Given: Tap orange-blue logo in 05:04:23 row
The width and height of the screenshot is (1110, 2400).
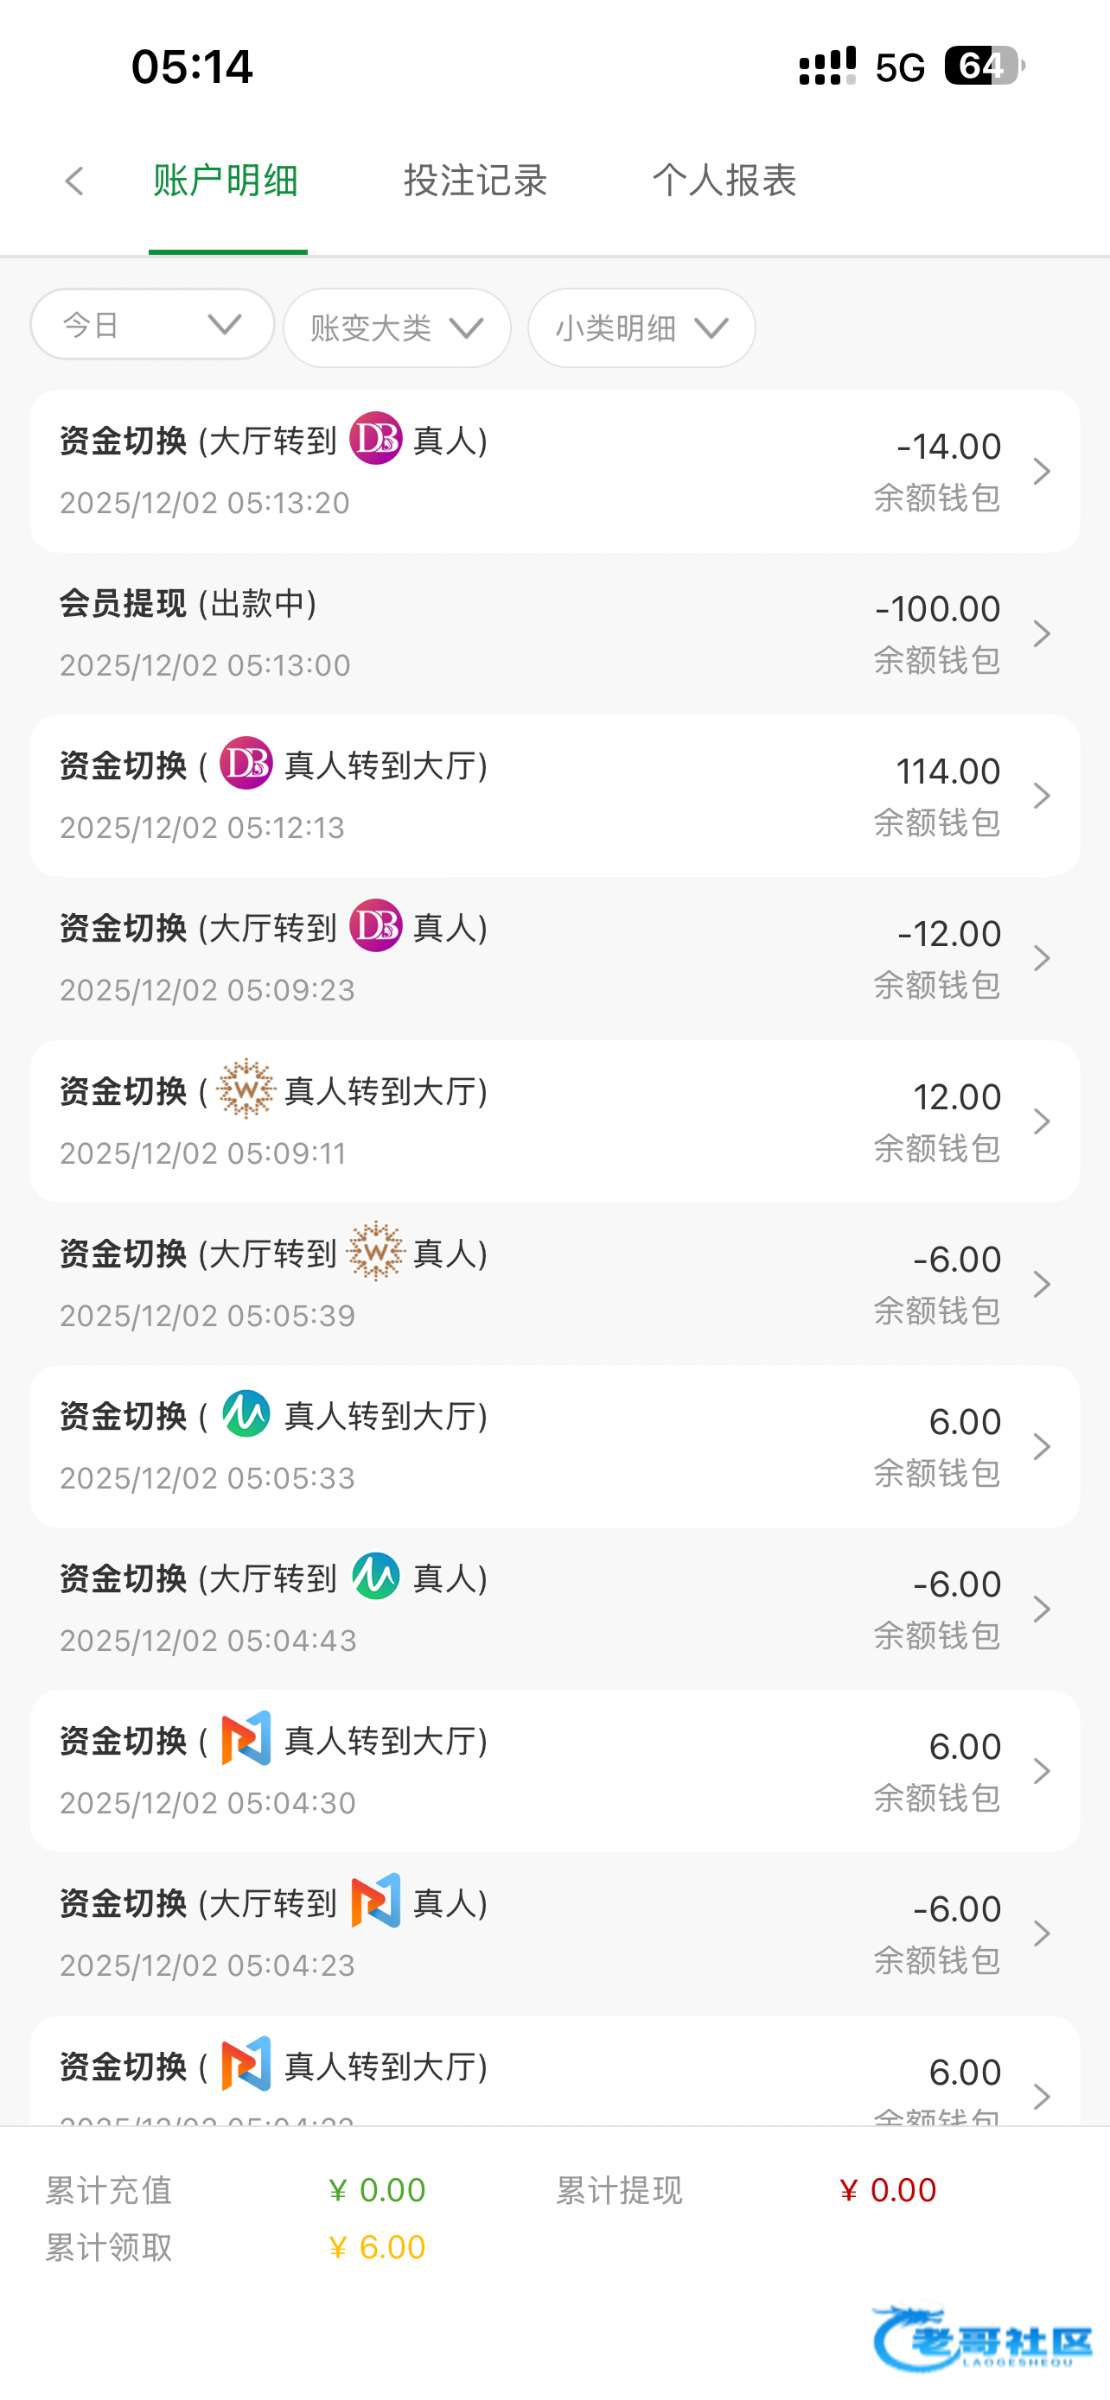Looking at the screenshot, I should point(375,1902).
